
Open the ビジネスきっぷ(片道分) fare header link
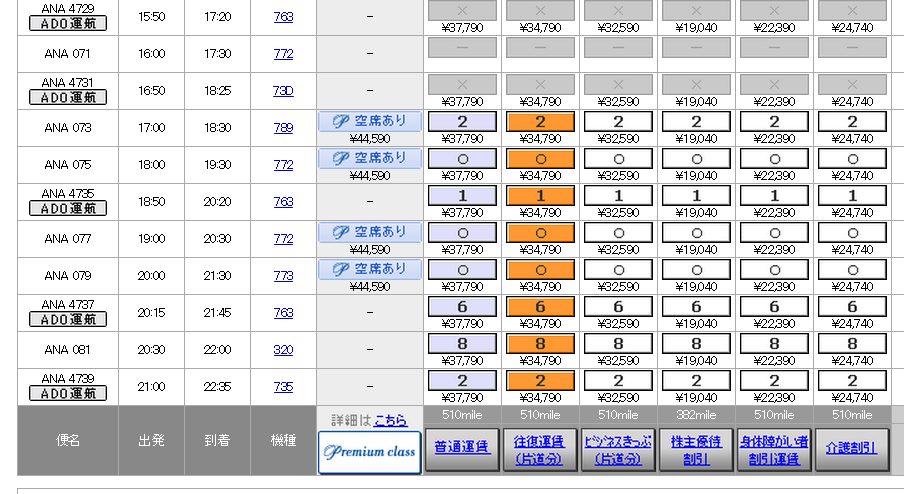coord(618,450)
